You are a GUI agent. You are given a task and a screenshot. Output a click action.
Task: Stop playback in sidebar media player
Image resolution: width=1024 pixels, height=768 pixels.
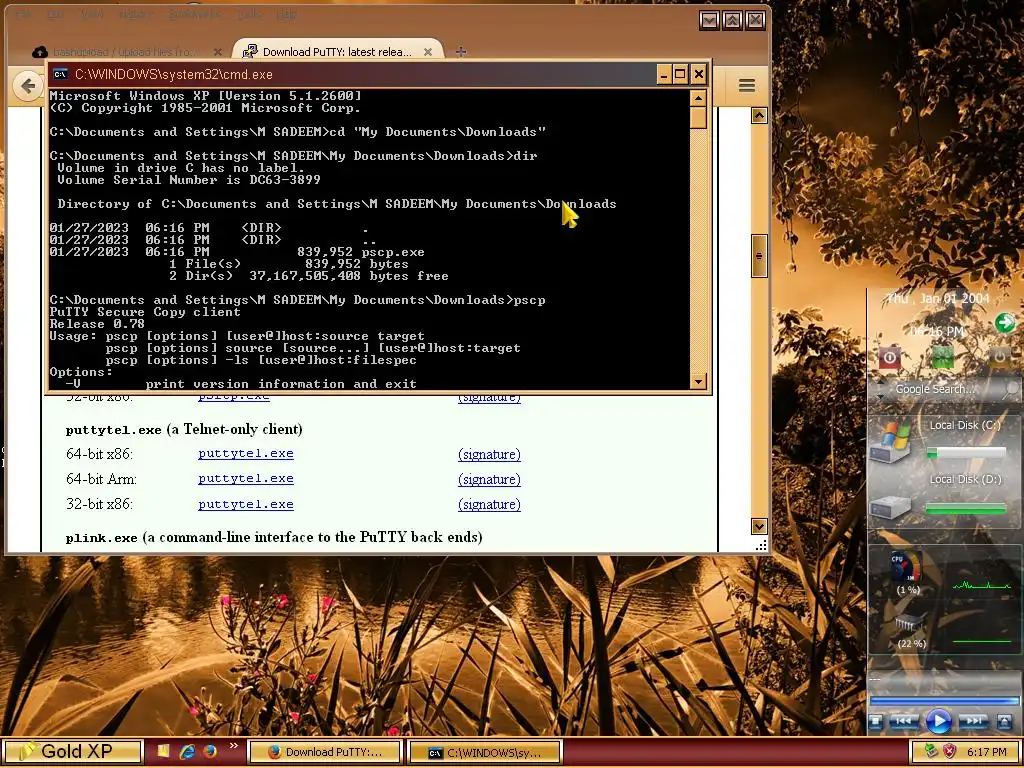point(876,722)
